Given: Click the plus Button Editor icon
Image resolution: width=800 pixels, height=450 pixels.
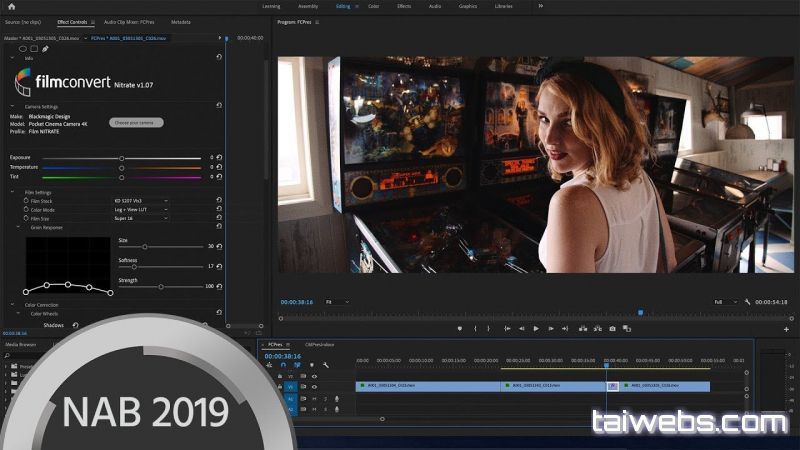Looking at the screenshot, I should (787, 328).
